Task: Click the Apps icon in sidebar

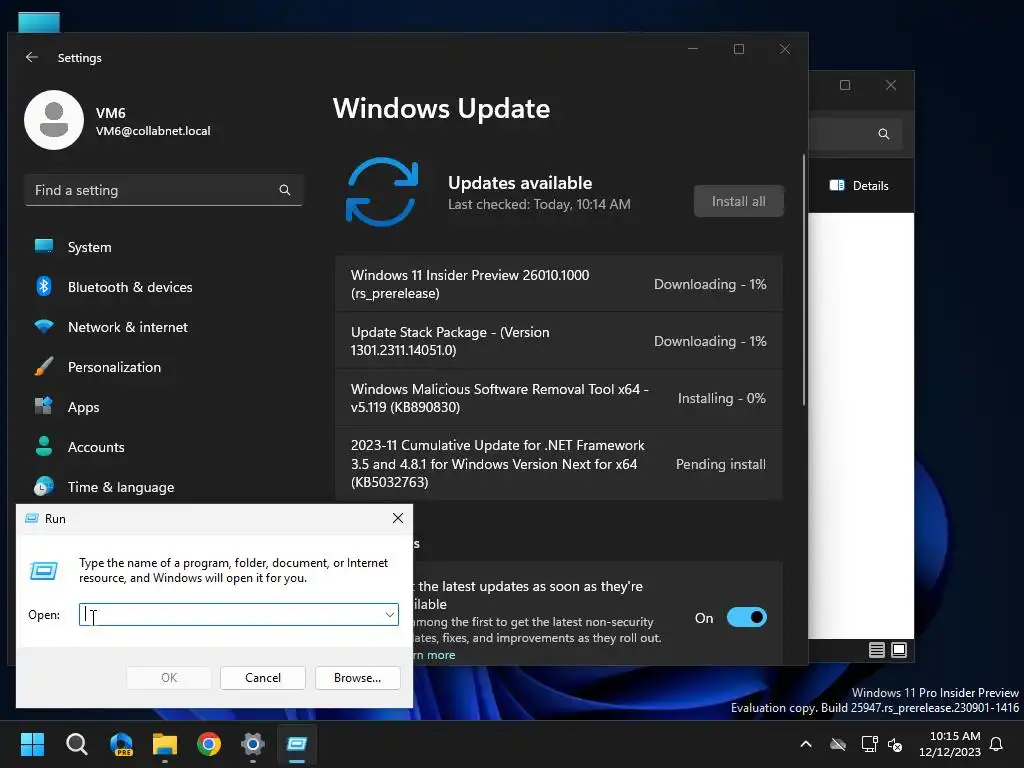Action: (44, 406)
